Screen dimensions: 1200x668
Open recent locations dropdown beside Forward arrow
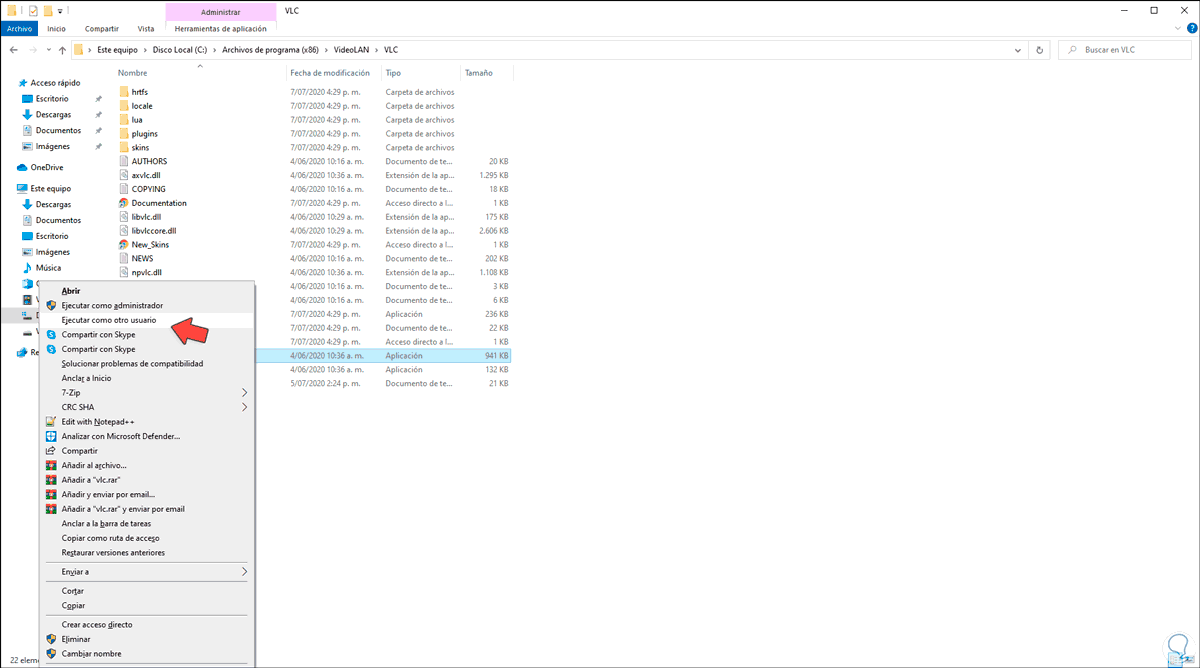[x=49, y=50]
